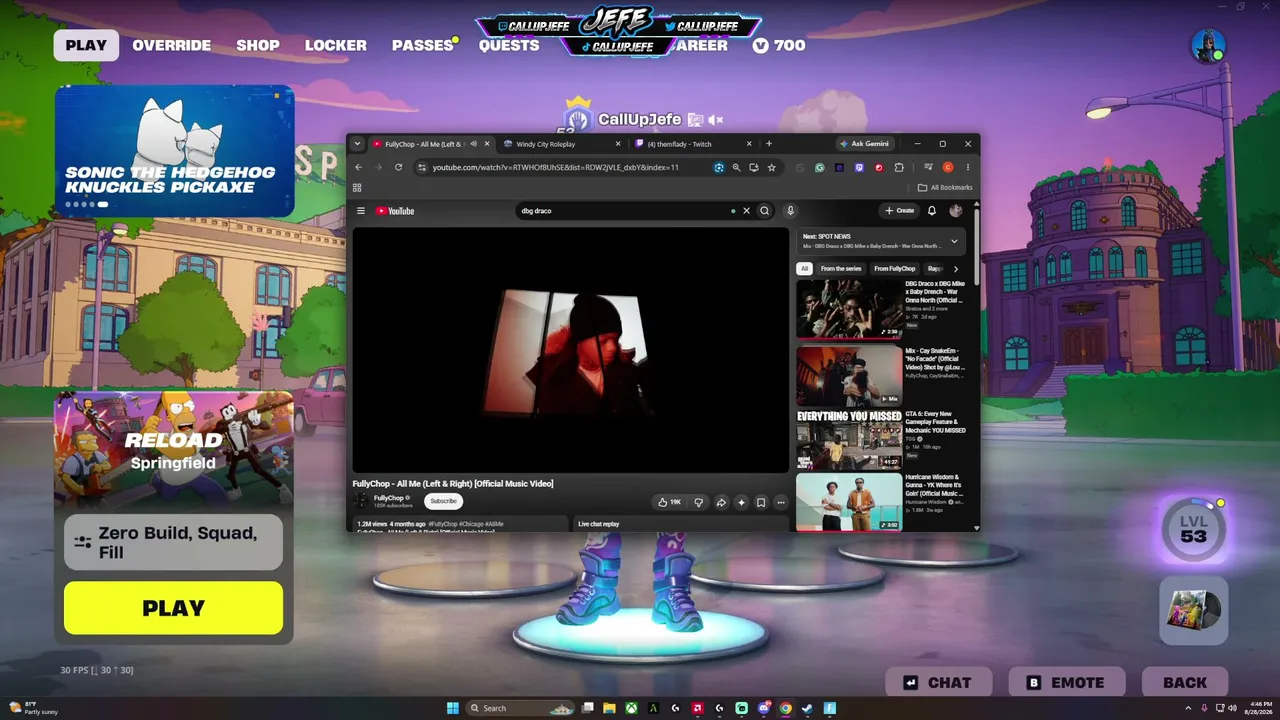Select the 'All' filter chip
Screen dimensions: 1280x720
click(x=804, y=269)
